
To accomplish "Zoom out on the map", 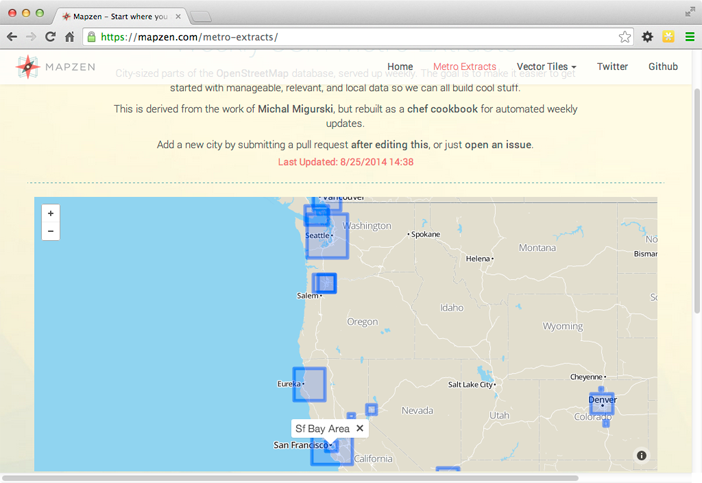I will click(x=51, y=231).
